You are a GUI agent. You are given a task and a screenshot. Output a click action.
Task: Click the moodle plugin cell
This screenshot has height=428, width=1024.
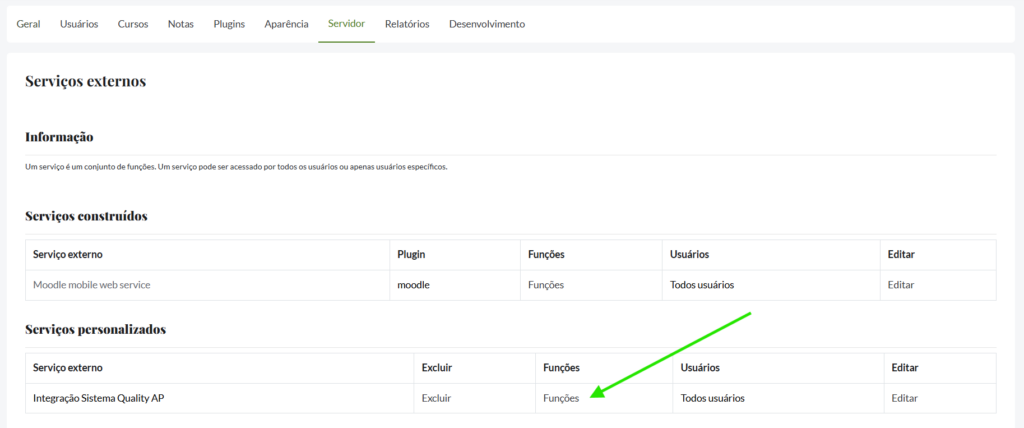[x=412, y=285]
